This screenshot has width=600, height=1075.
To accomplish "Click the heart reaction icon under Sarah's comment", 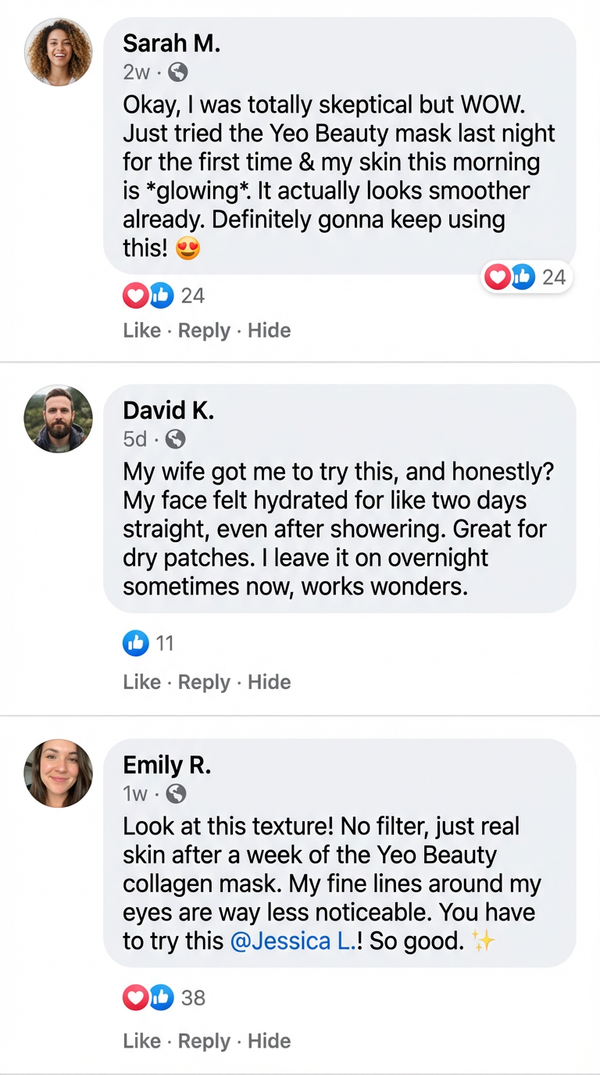I will click(x=135, y=295).
